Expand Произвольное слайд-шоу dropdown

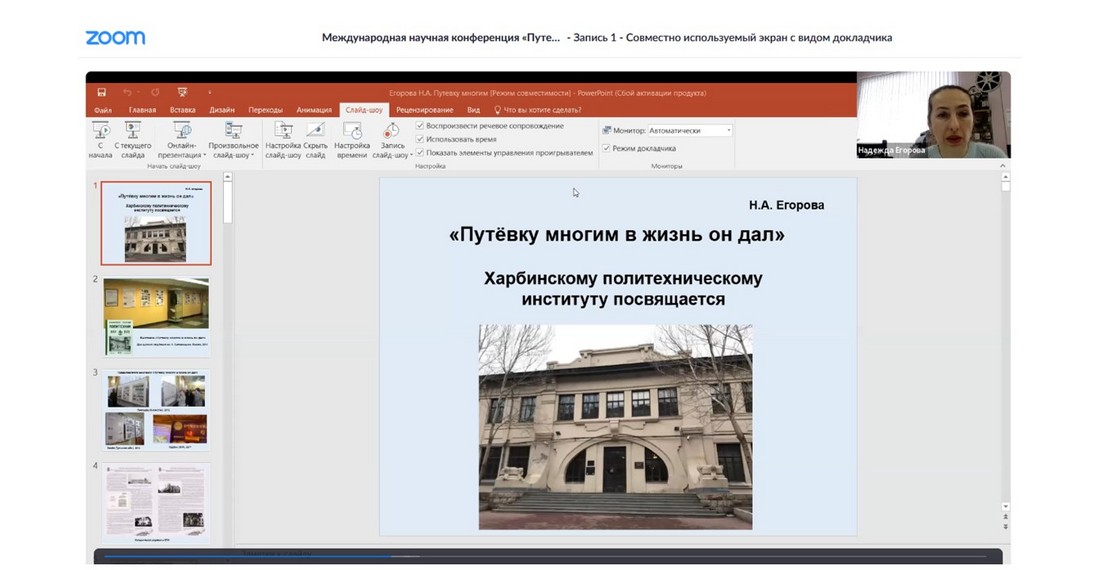point(233,155)
